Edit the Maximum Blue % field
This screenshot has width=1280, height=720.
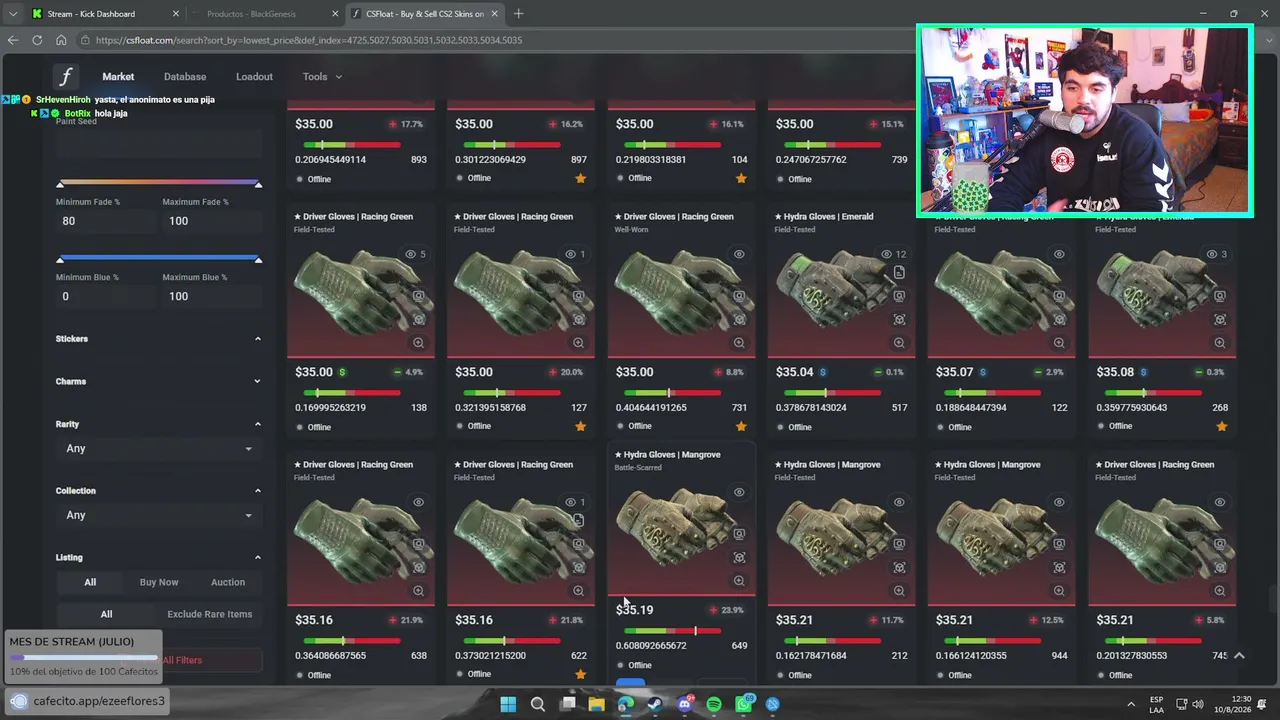tap(212, 296)
